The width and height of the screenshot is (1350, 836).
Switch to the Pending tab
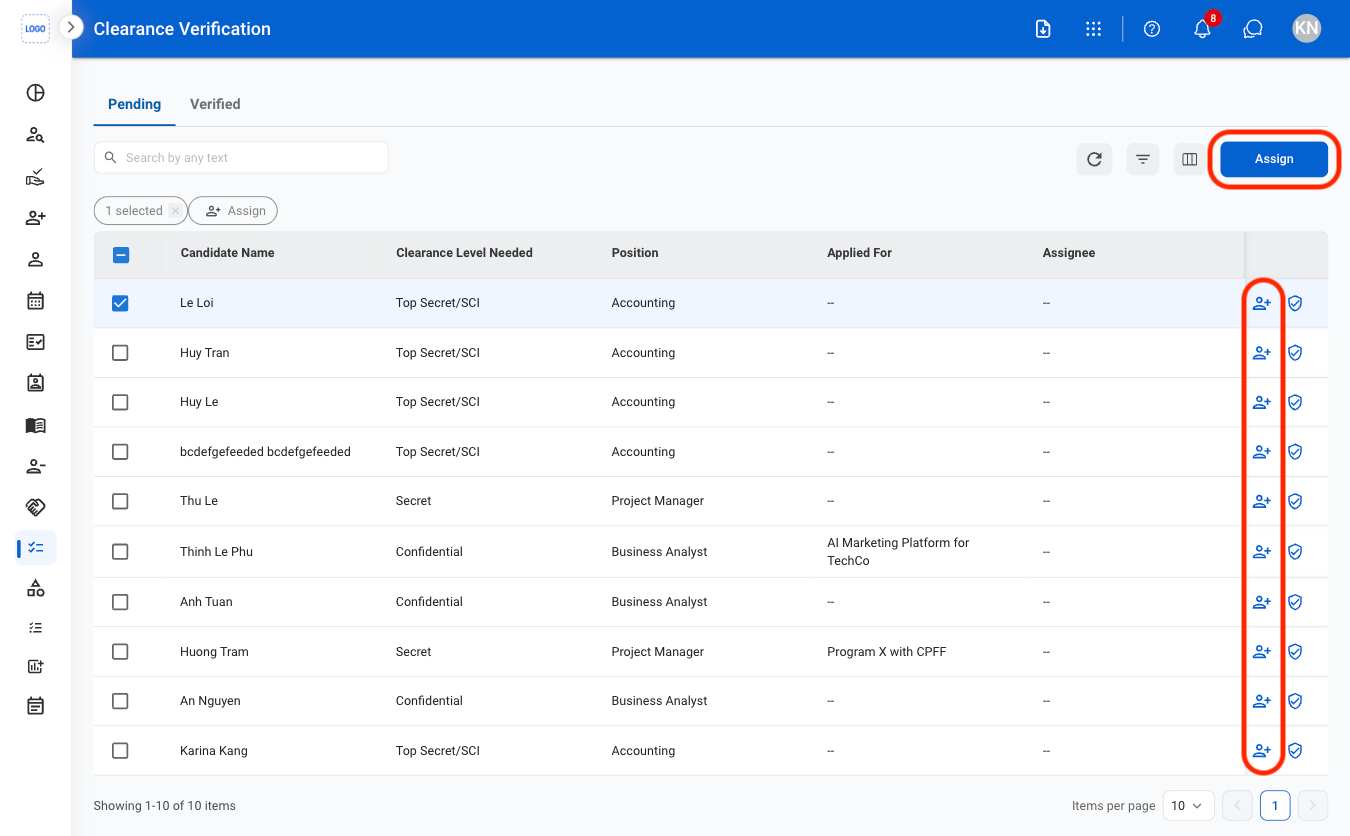[134, 104]
